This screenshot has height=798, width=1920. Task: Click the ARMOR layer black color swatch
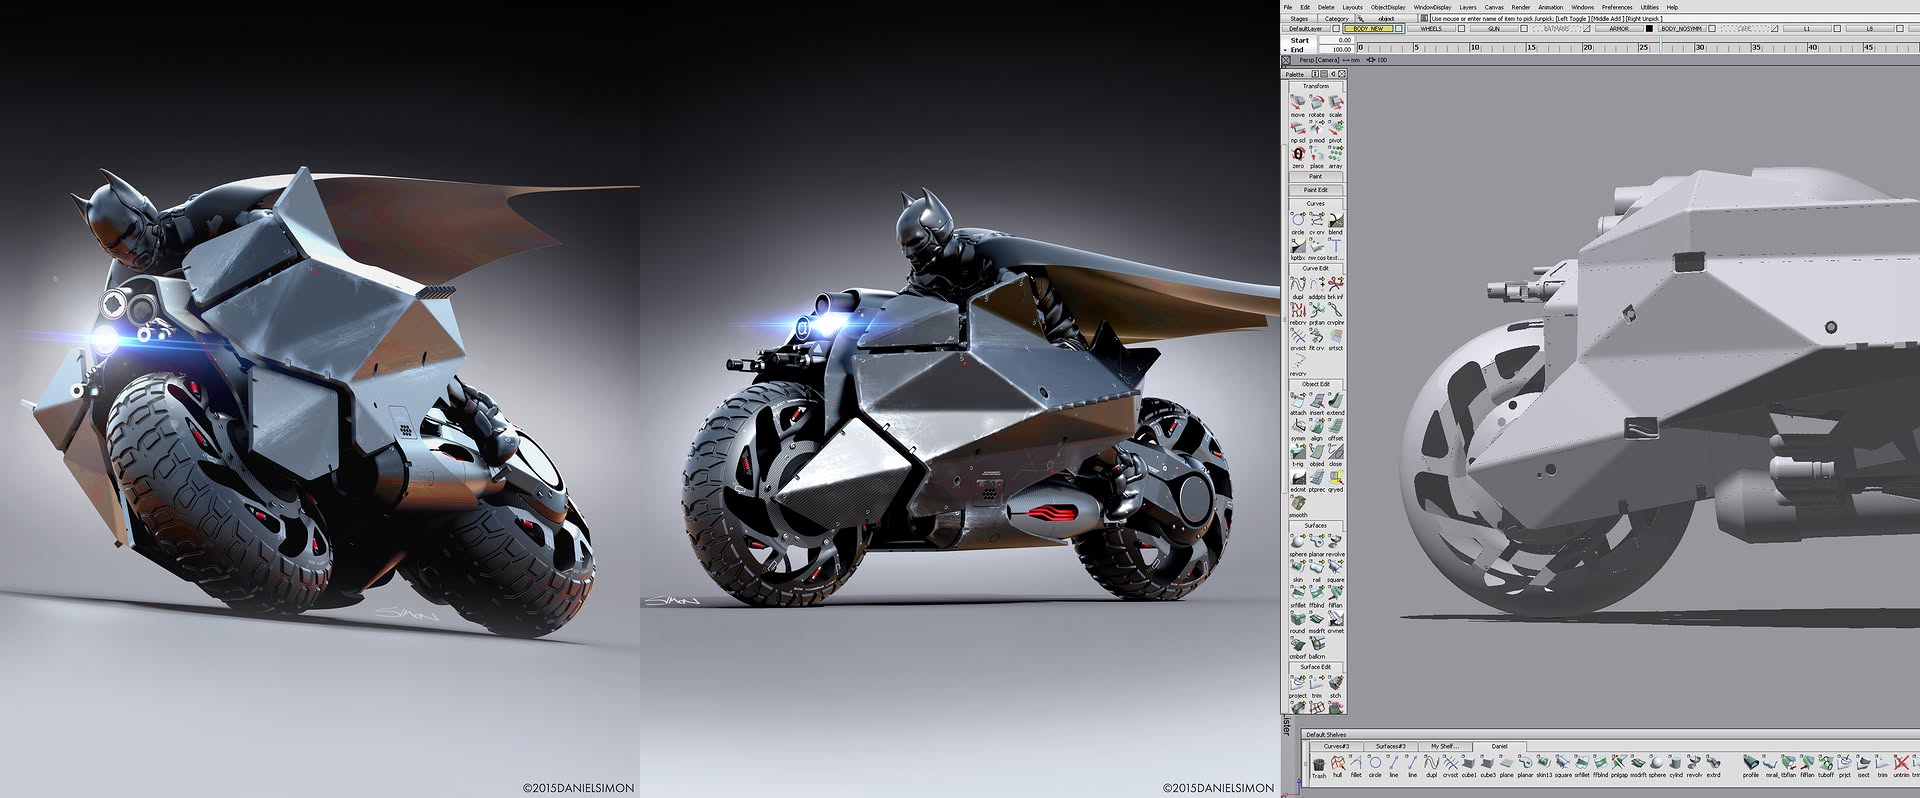pos(1649,29)
